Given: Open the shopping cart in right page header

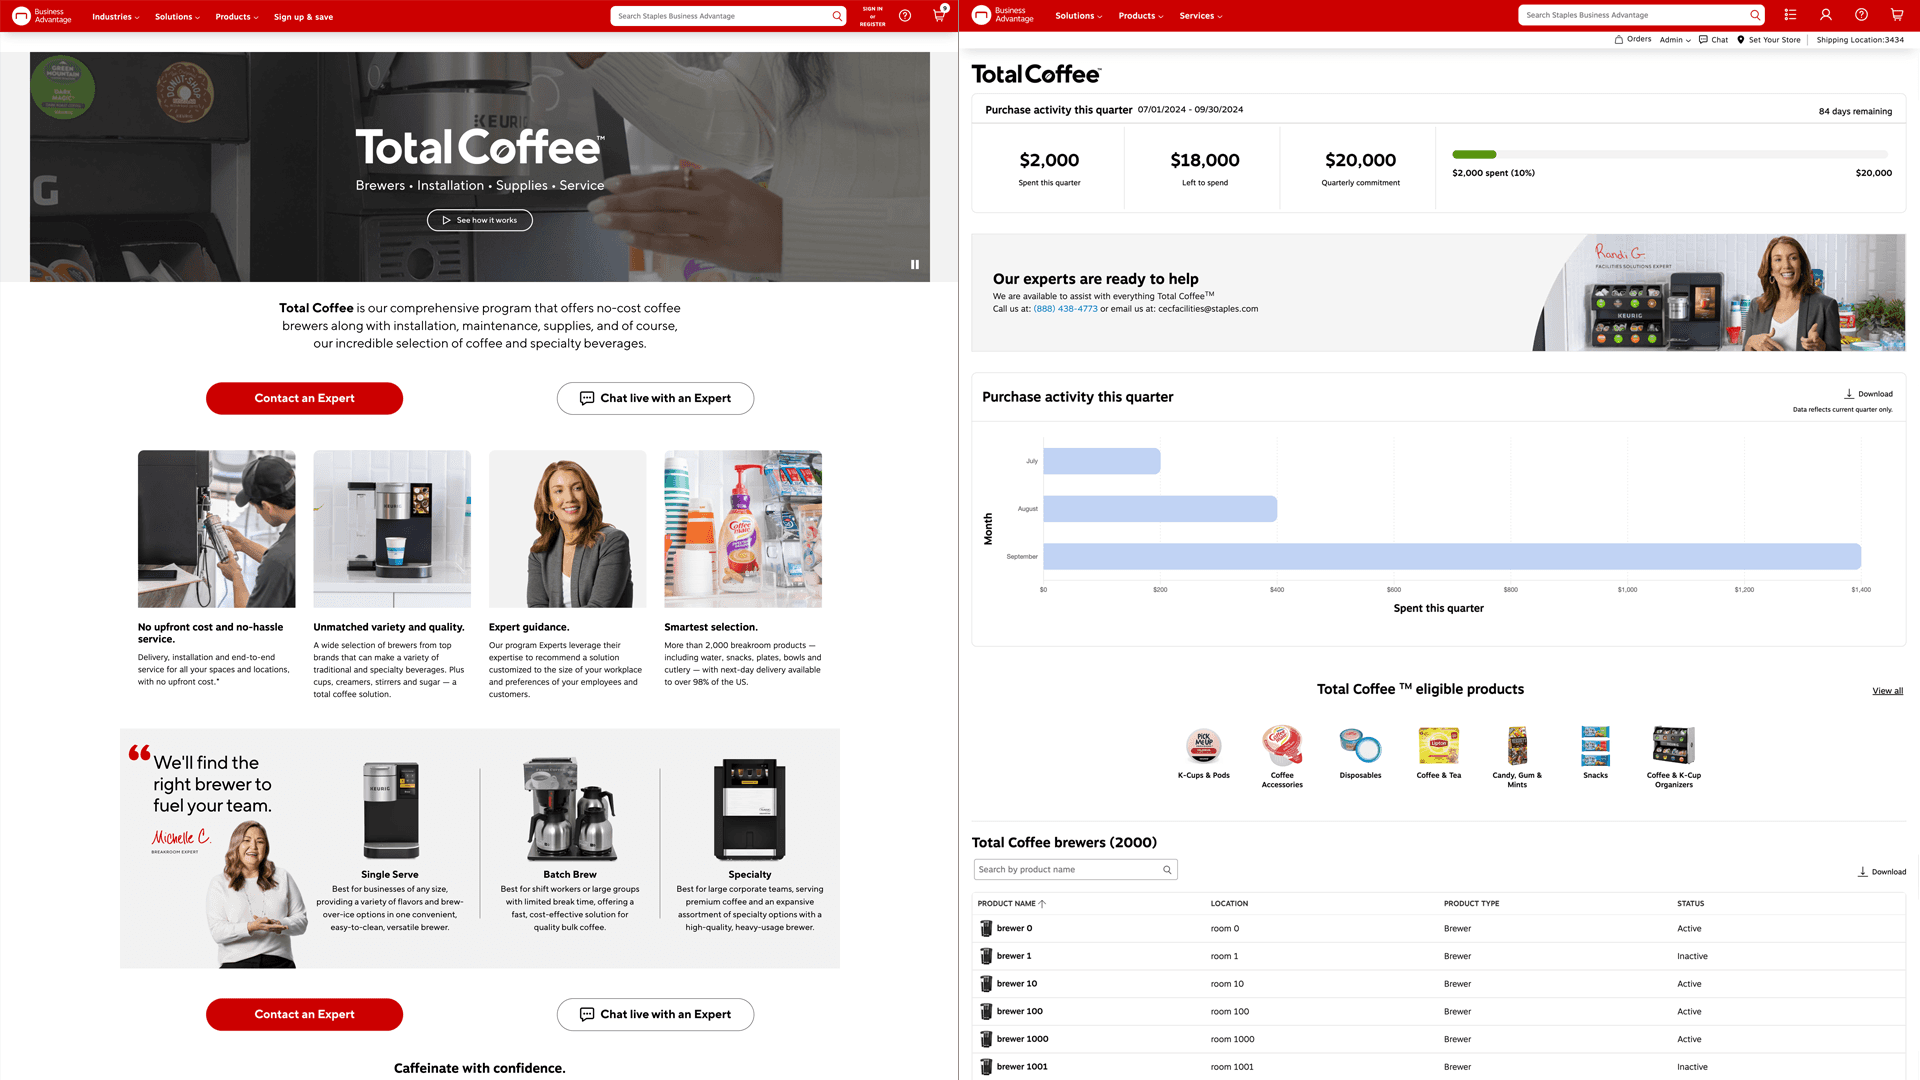Looking at the screenshot, I should pyautogui.click(x=1897, y=15).
